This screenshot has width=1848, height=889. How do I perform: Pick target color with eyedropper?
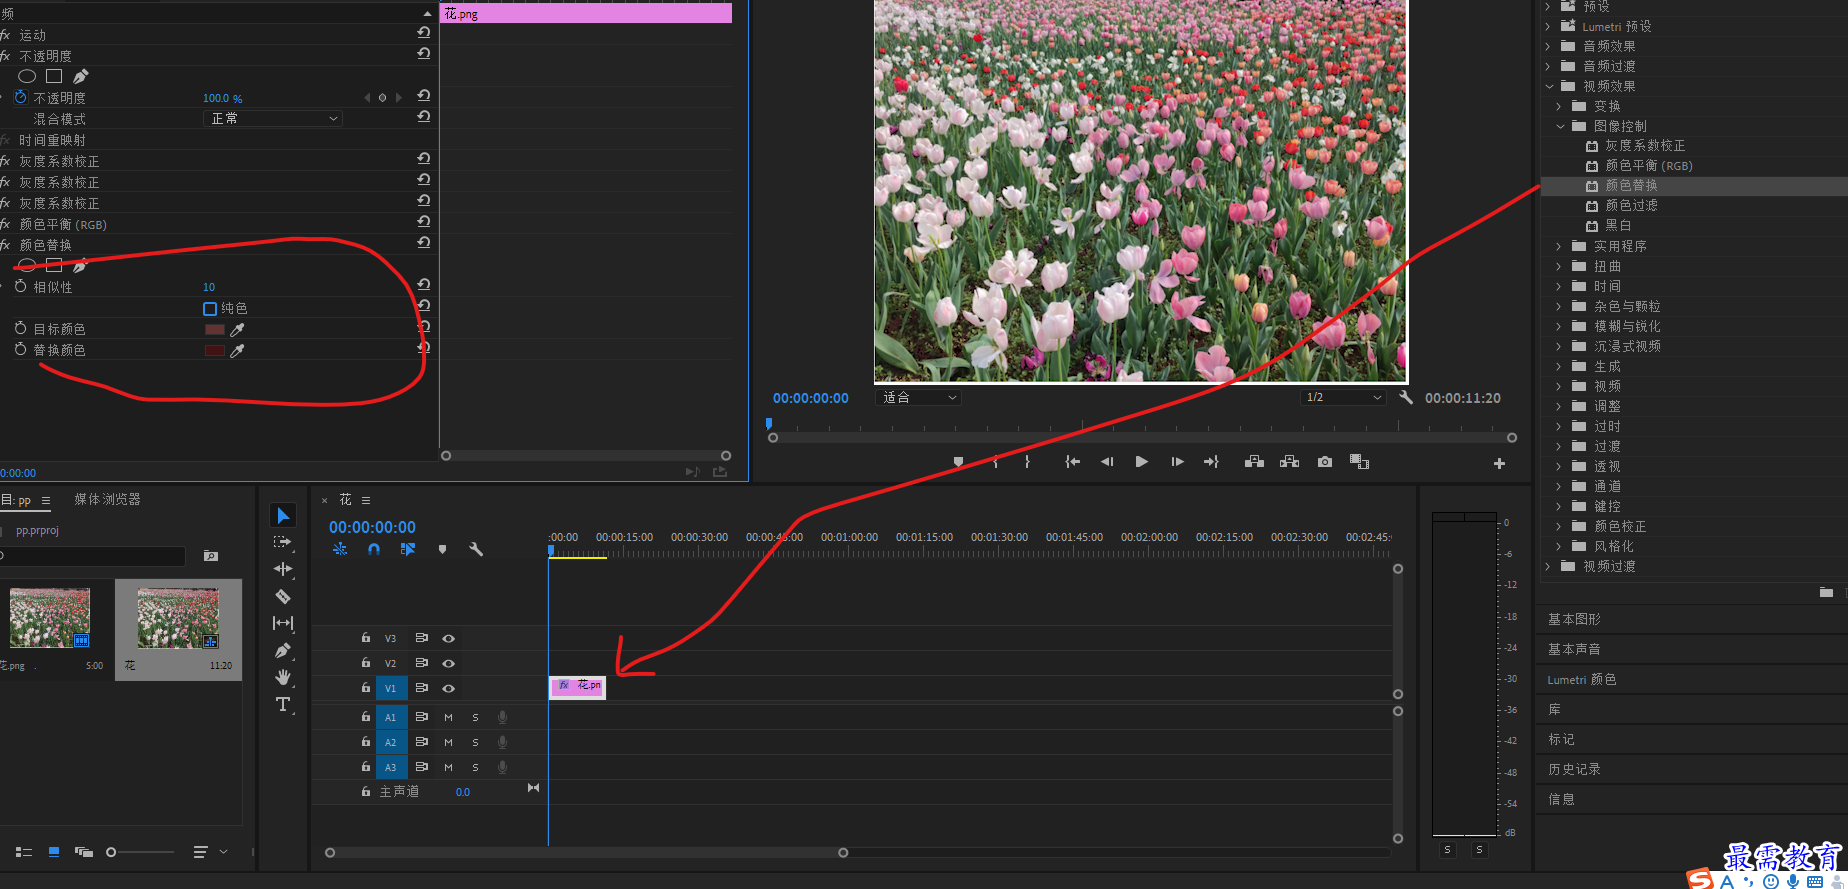(x=237, y=329)
